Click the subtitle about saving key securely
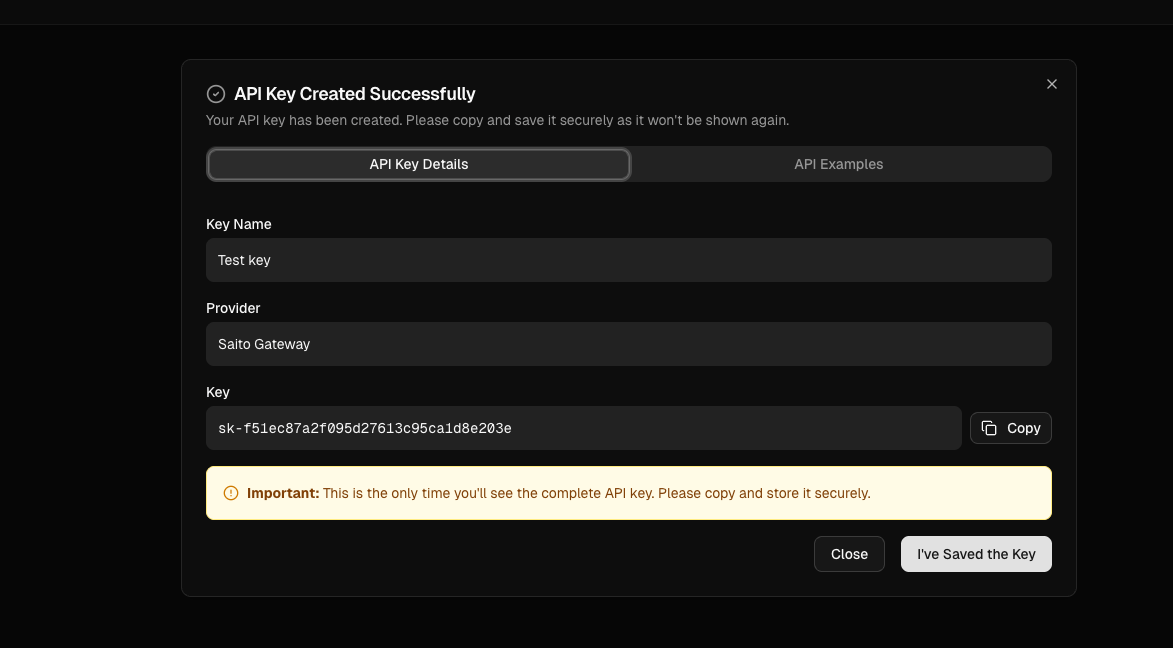This screenshot has width=1173, height=648. point(497,120)
